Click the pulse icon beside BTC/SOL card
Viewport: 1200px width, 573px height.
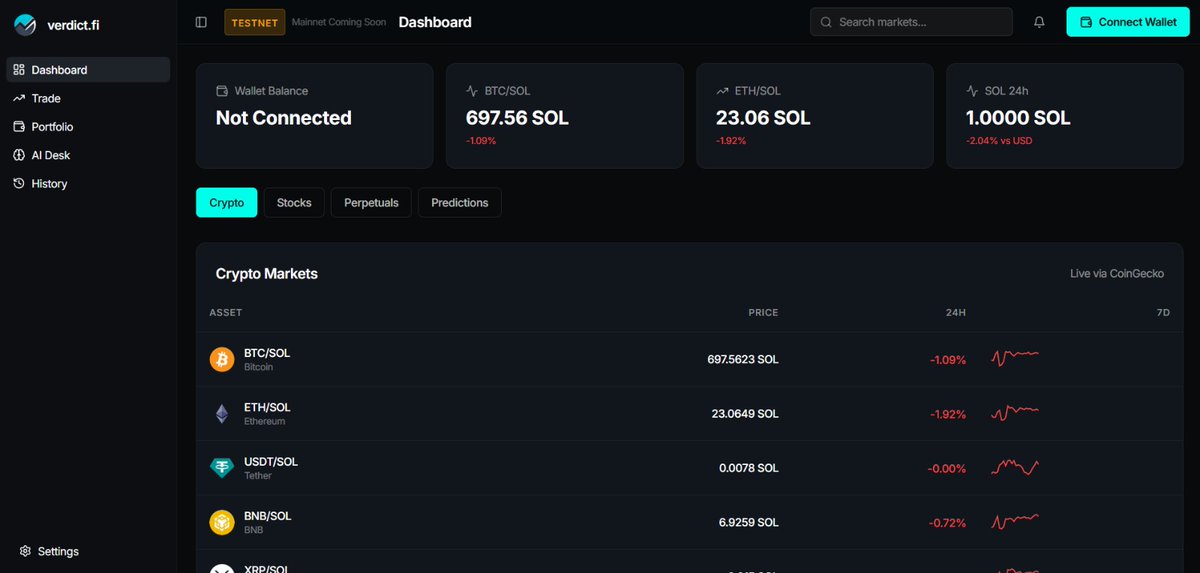[x=472, y=91]
